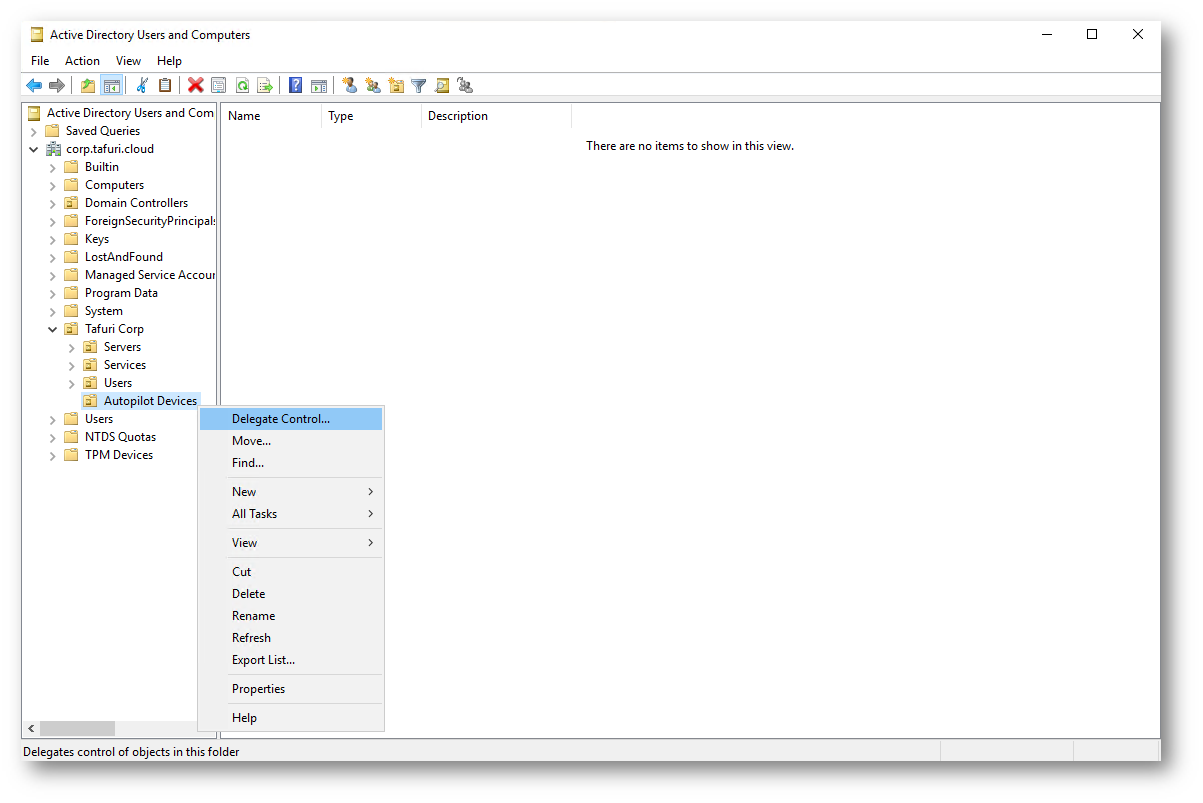Image resolution: width=1203 pixels, height=803 pixels.
Task: Click the Export List toolbar icon
Action: [x=265, y=86]
